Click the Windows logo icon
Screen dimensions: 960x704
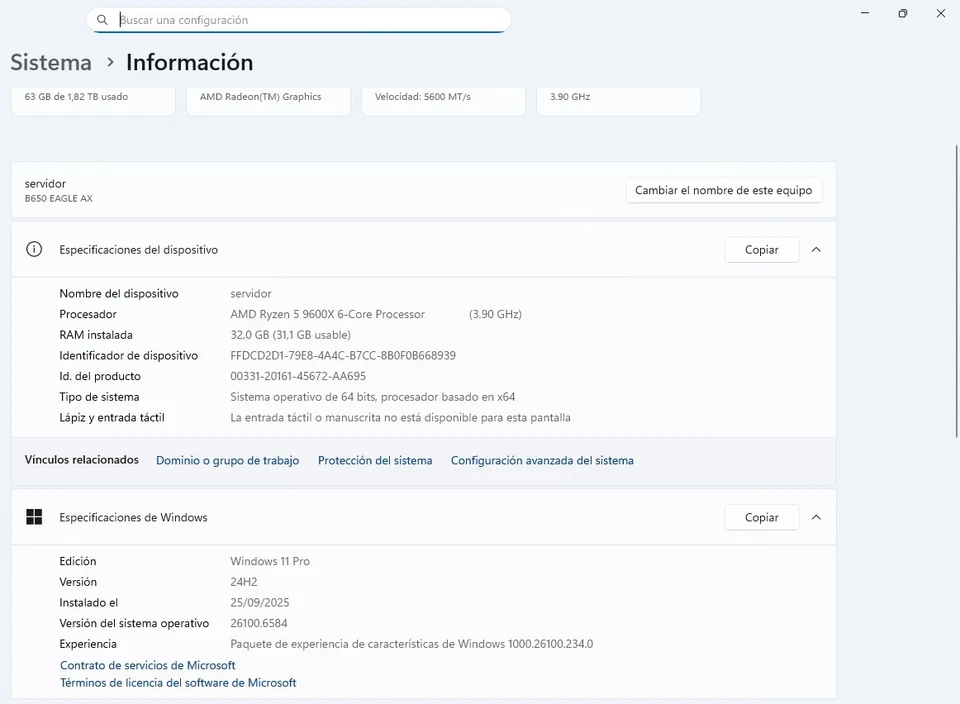coord(34,517)
